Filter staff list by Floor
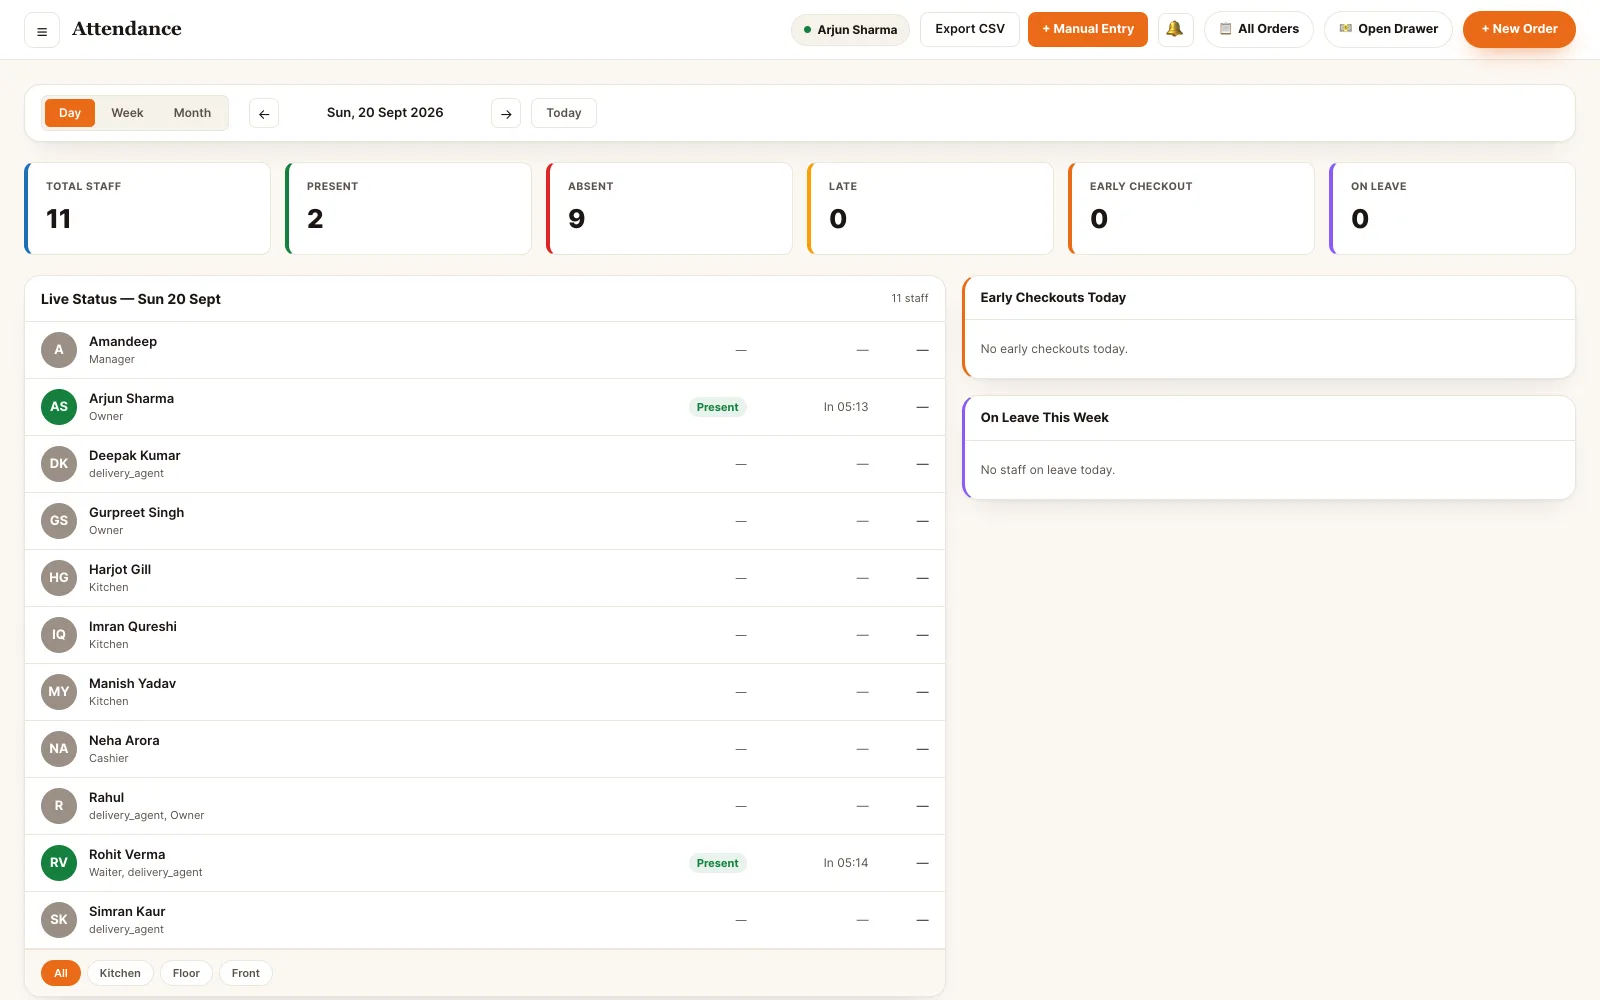1600x1000 pixels. pyautogui.click(x=186, y=973)
